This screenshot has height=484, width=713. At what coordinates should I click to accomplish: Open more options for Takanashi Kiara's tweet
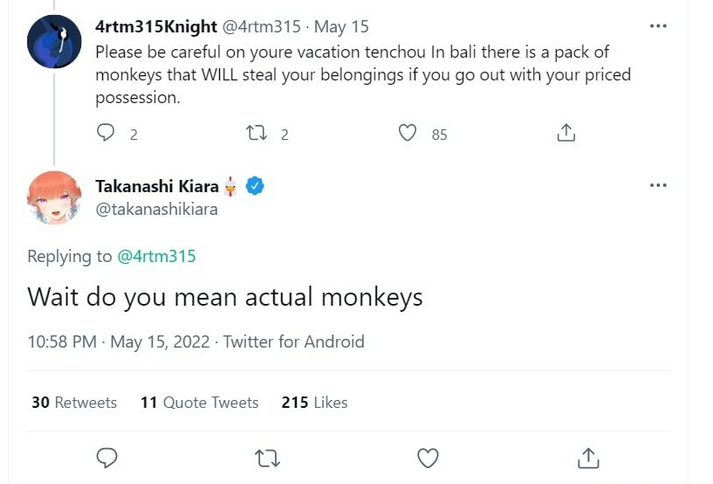(x=657, y=186)
